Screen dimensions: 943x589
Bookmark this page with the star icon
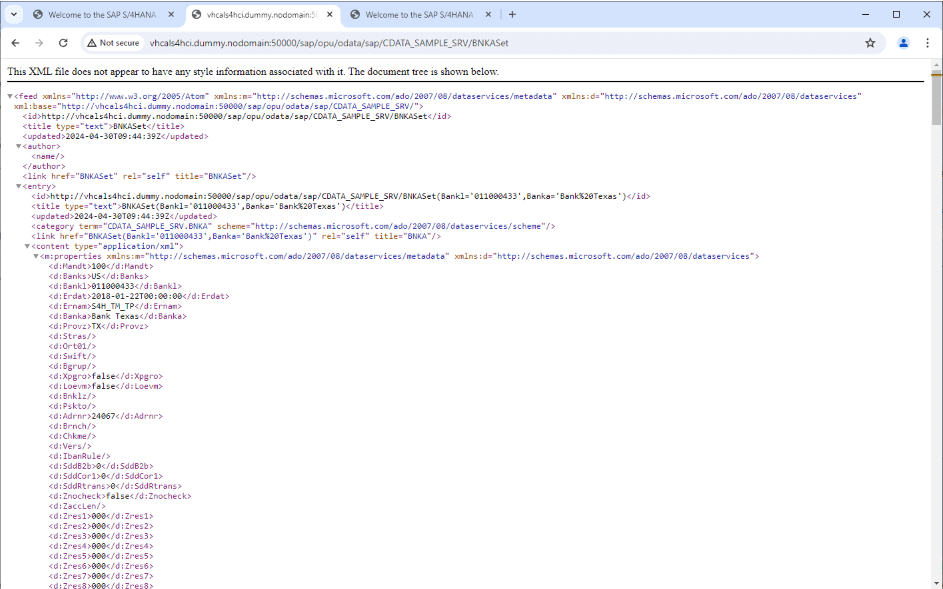(870, 43)
